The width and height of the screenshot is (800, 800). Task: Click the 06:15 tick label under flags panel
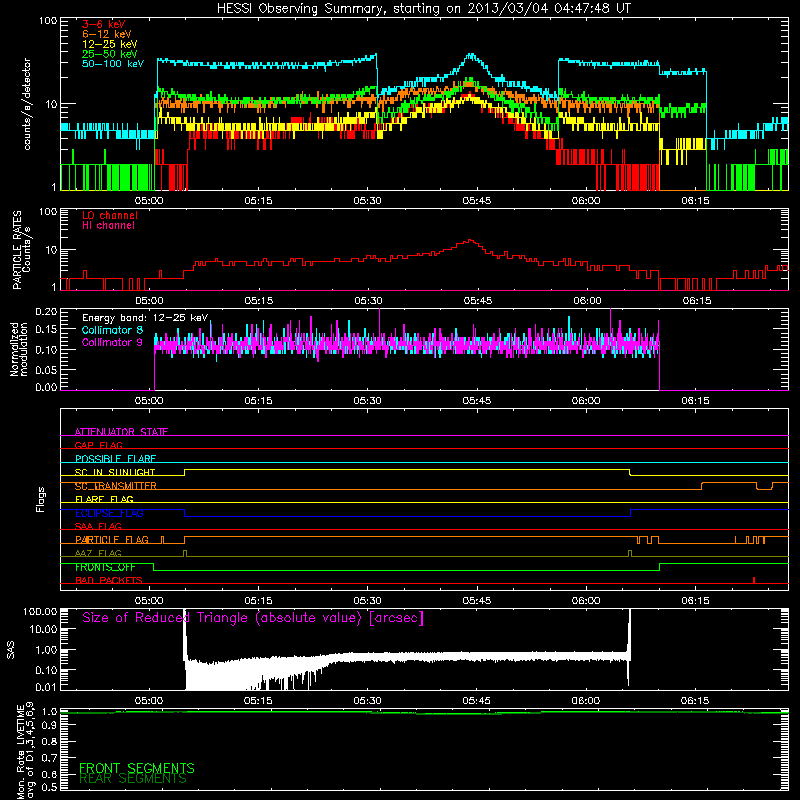[x=695, y=601]
